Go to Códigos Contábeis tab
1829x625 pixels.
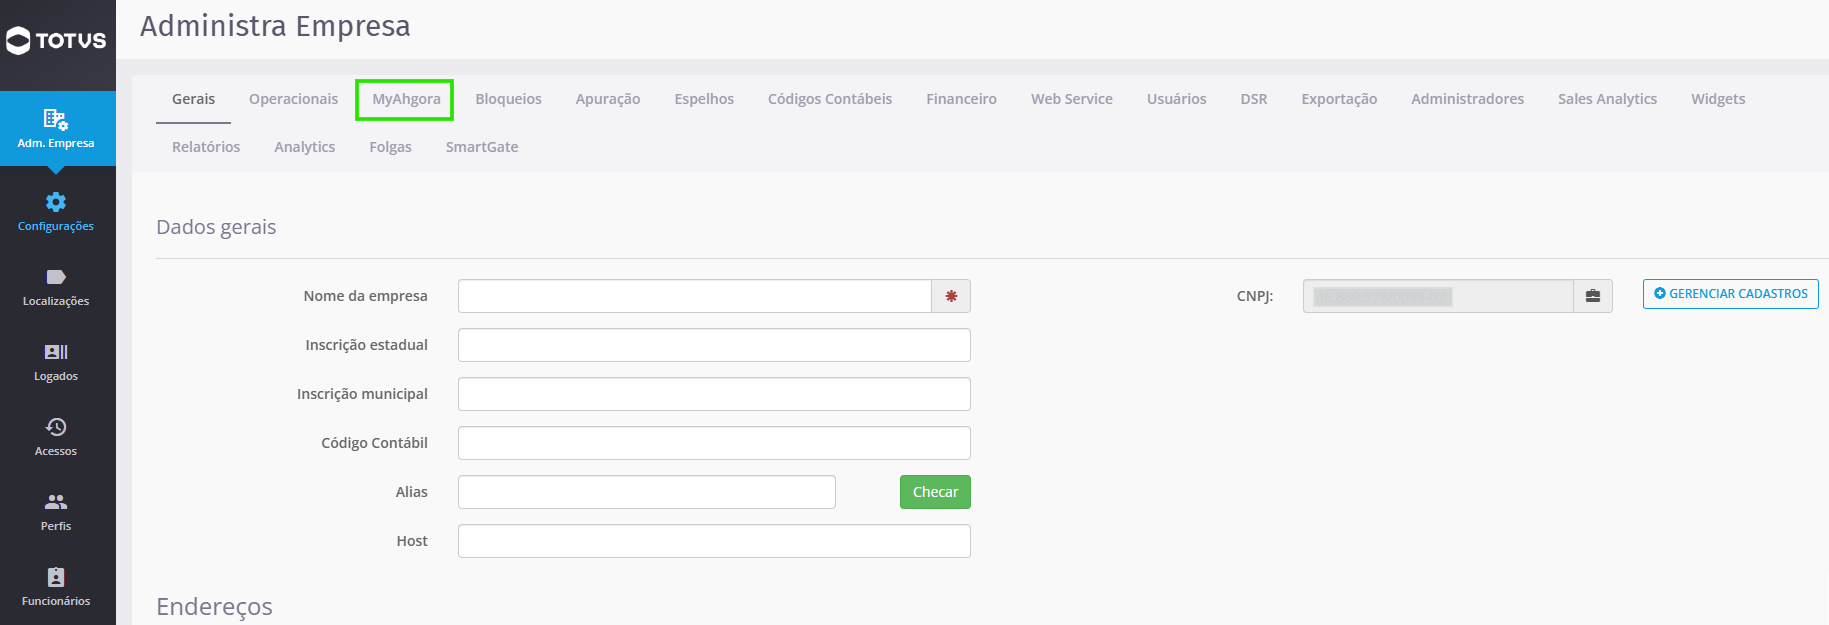tap(830, 99)
